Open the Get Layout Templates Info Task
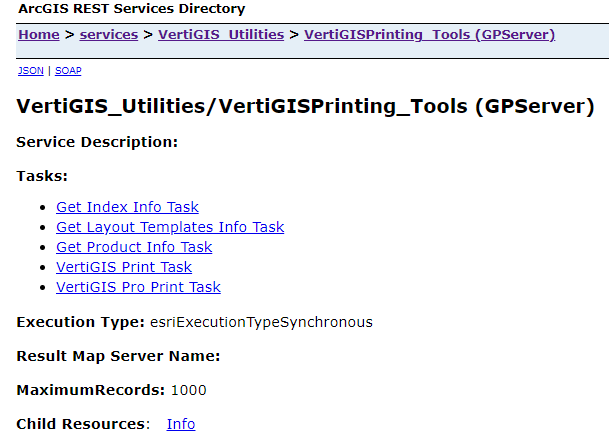This screenshot has height=448, width=609. tap(170, 227)
